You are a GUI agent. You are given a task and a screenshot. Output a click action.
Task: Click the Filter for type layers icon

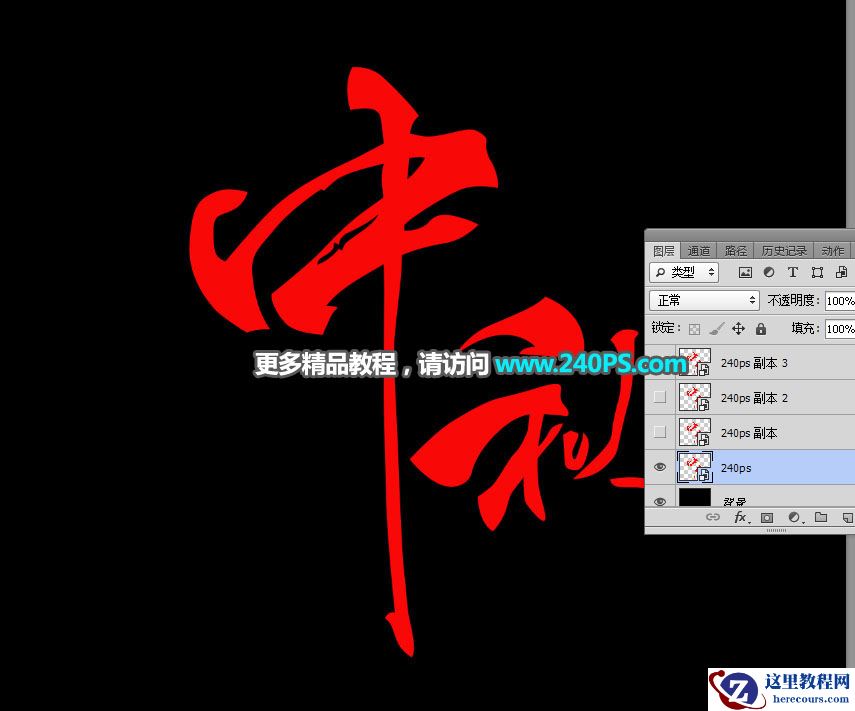click(x=793, y=272)
